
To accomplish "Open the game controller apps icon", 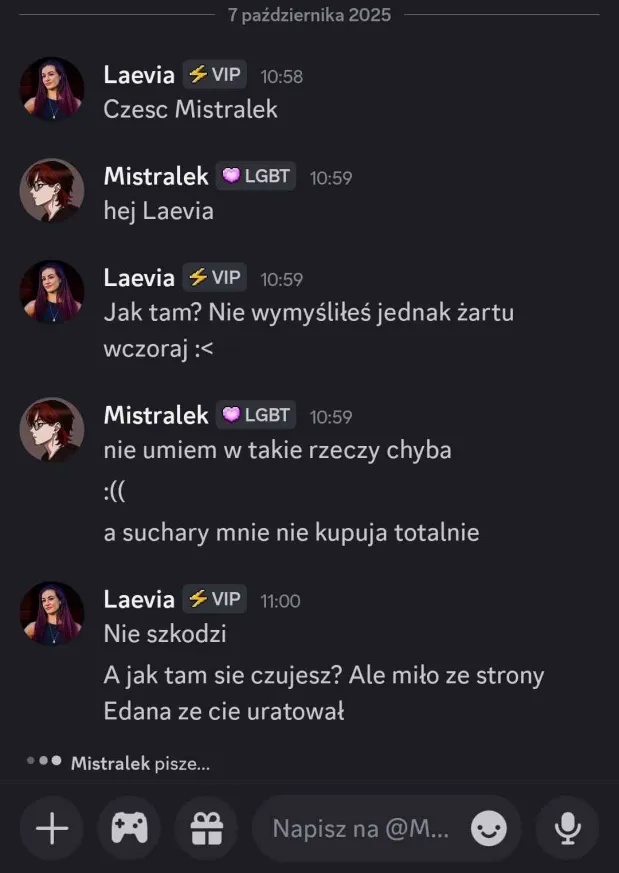I will [129, 828].
